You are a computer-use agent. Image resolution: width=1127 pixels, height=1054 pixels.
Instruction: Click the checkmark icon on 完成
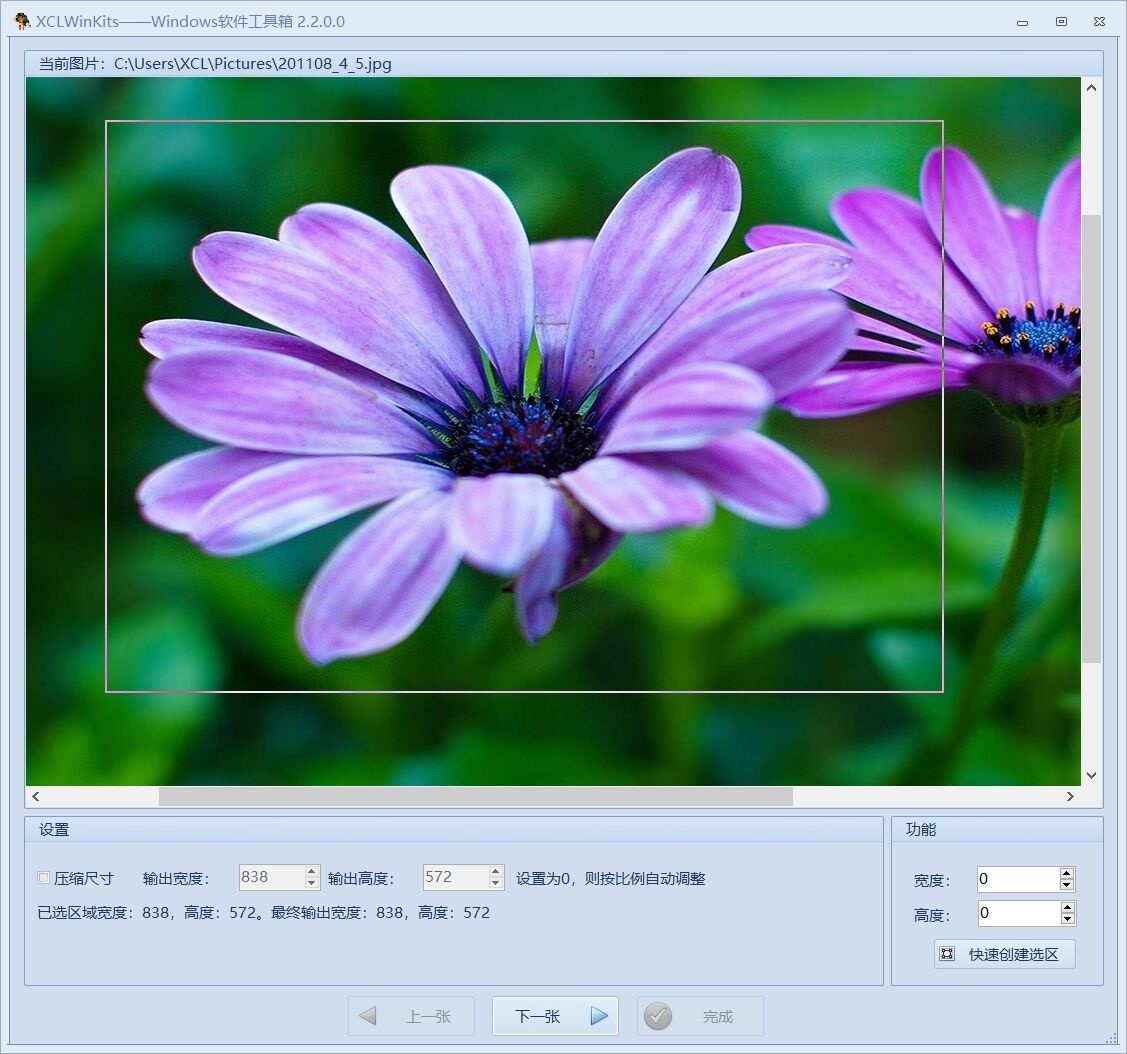click(x=658, y=1016)
